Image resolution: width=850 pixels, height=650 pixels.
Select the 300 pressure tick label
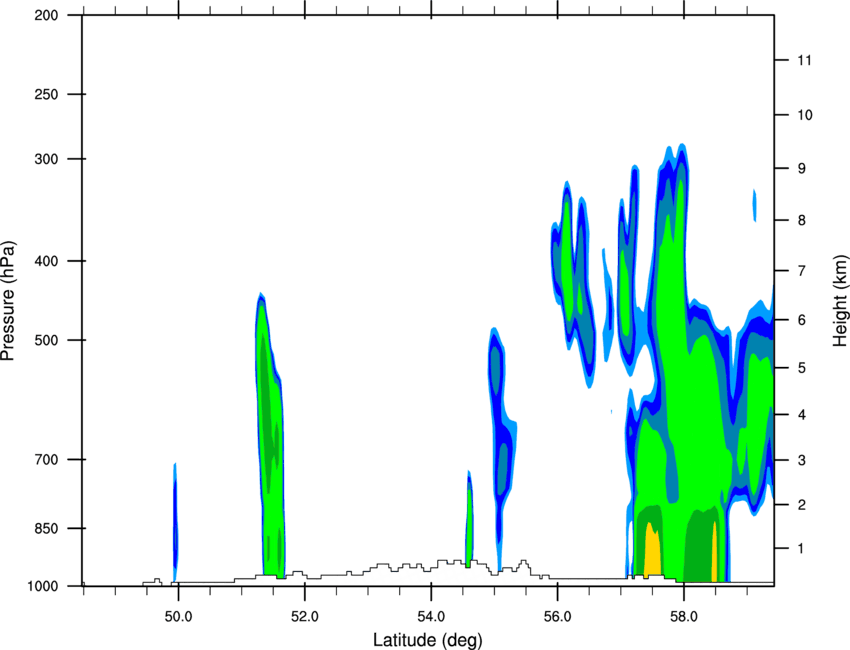(x=46, y=159)
